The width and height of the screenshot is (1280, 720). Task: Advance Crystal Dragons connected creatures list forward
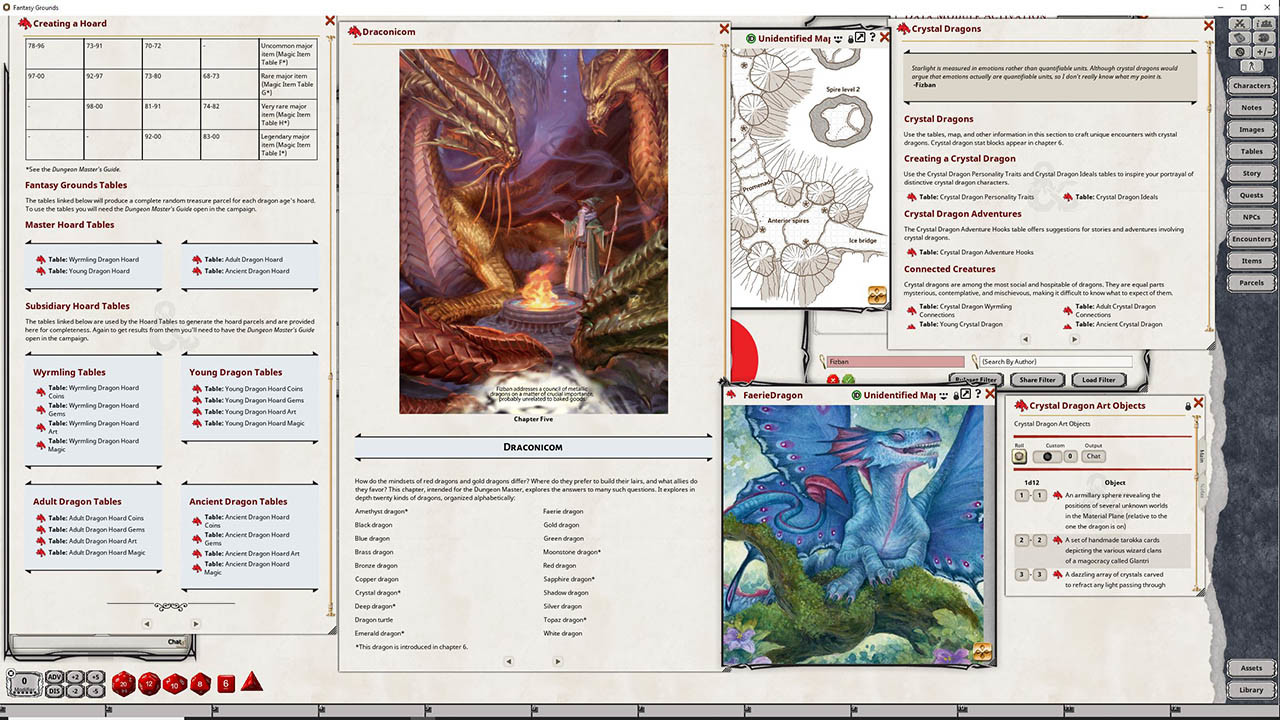click(x=1076, y=339)
